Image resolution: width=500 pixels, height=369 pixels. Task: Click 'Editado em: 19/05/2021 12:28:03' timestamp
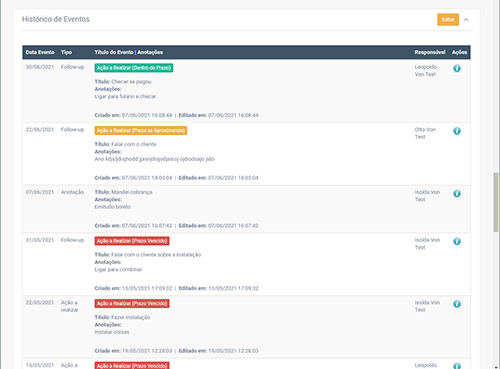coord(219,351)
